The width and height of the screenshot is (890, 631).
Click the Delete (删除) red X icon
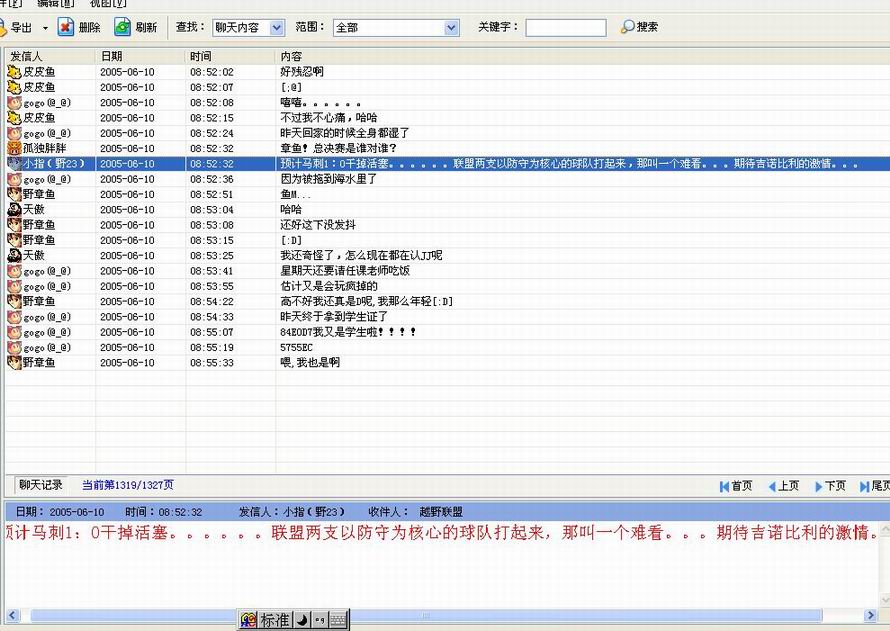coord(66,27)
